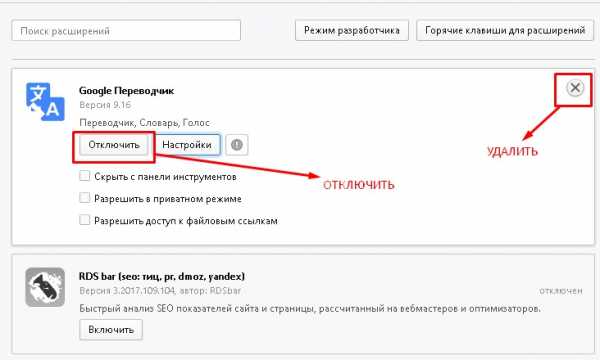This screenshot has height=360, width=600.
Task: Tick the Скрыть с панели инструментов checkbox
Action: [x=85, y=176]
